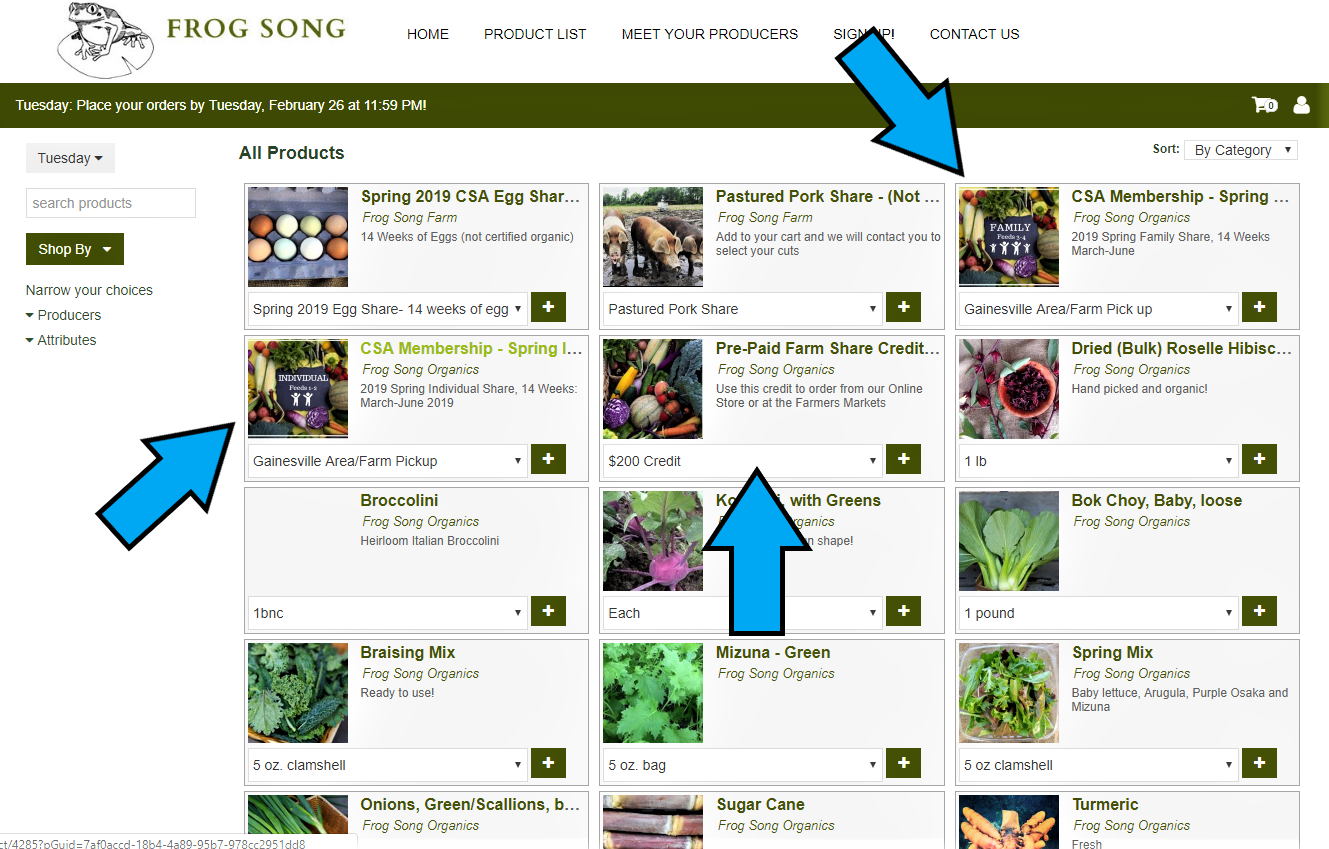This screenshot has width=1329, height=849.
Task: Open the Tuesday day selector dropdown
Action: [x=70, y=158]
